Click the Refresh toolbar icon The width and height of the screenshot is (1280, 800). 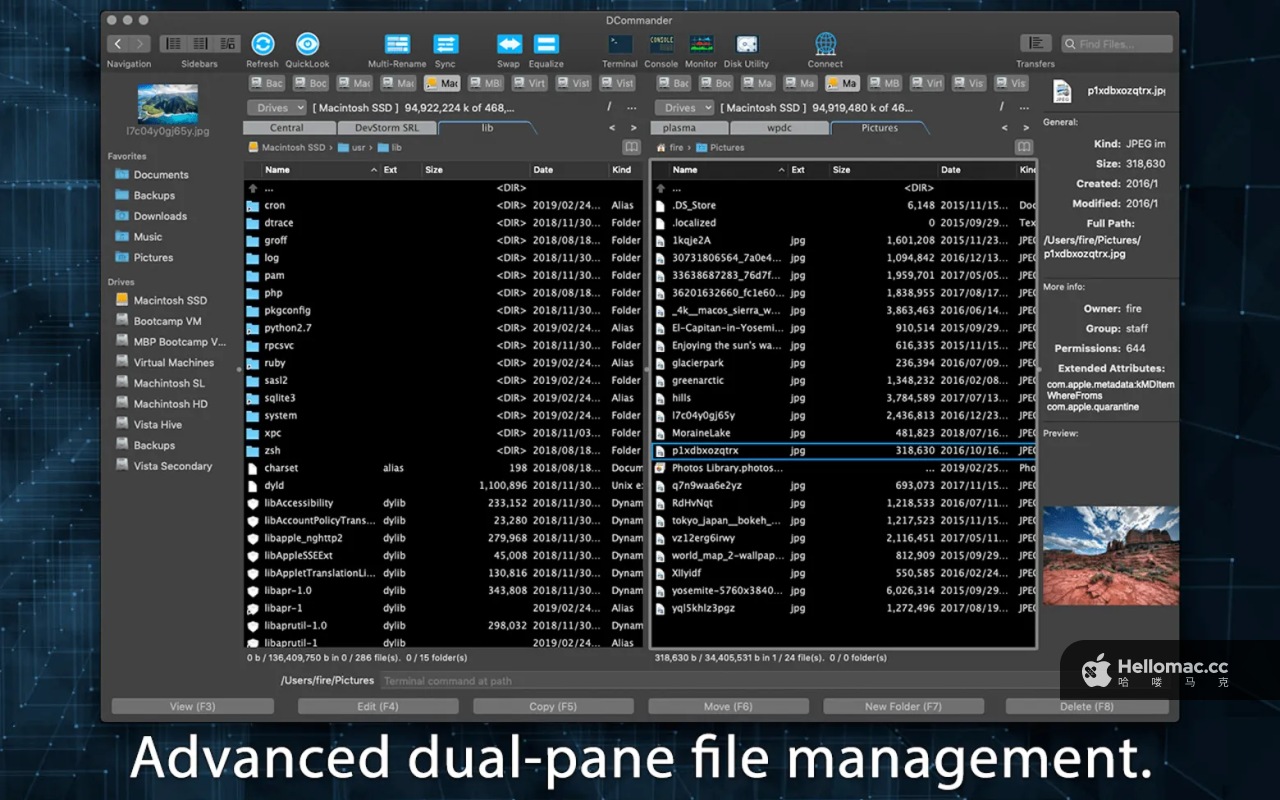[x=262, y=44]
